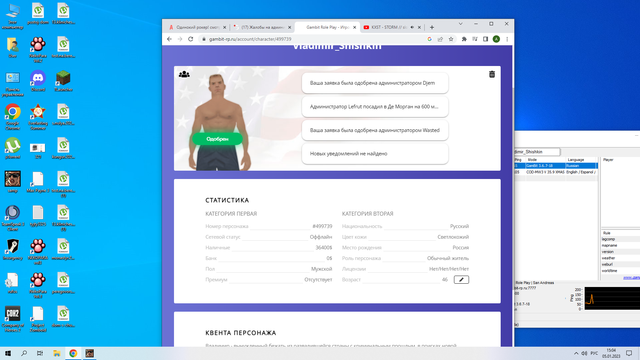Open Project Zomboid desktop shortcut
The height and width of the screenshot is (360, 640).
pos(38,319)
